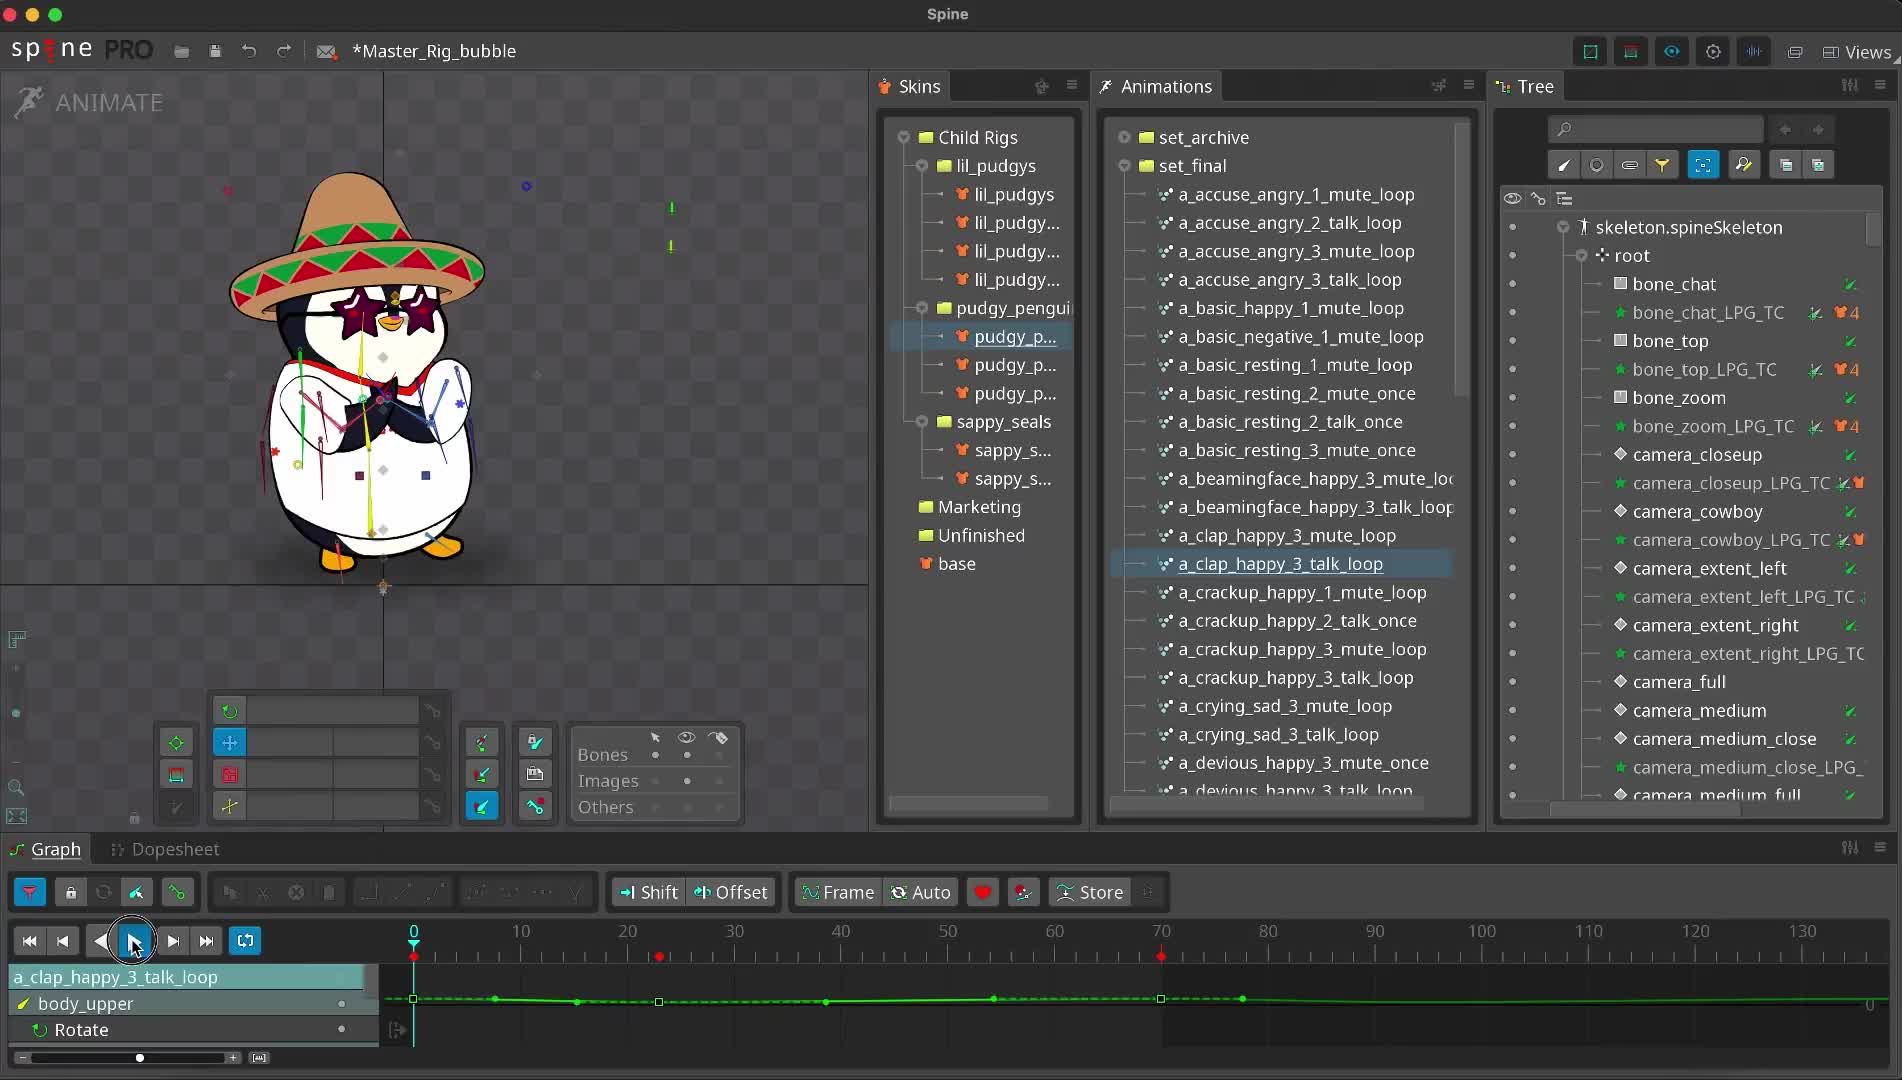Toggle Bones selectable dot under cursor column
The height and width of the screenshot is (1080, 1902).
tap(655, 755)
